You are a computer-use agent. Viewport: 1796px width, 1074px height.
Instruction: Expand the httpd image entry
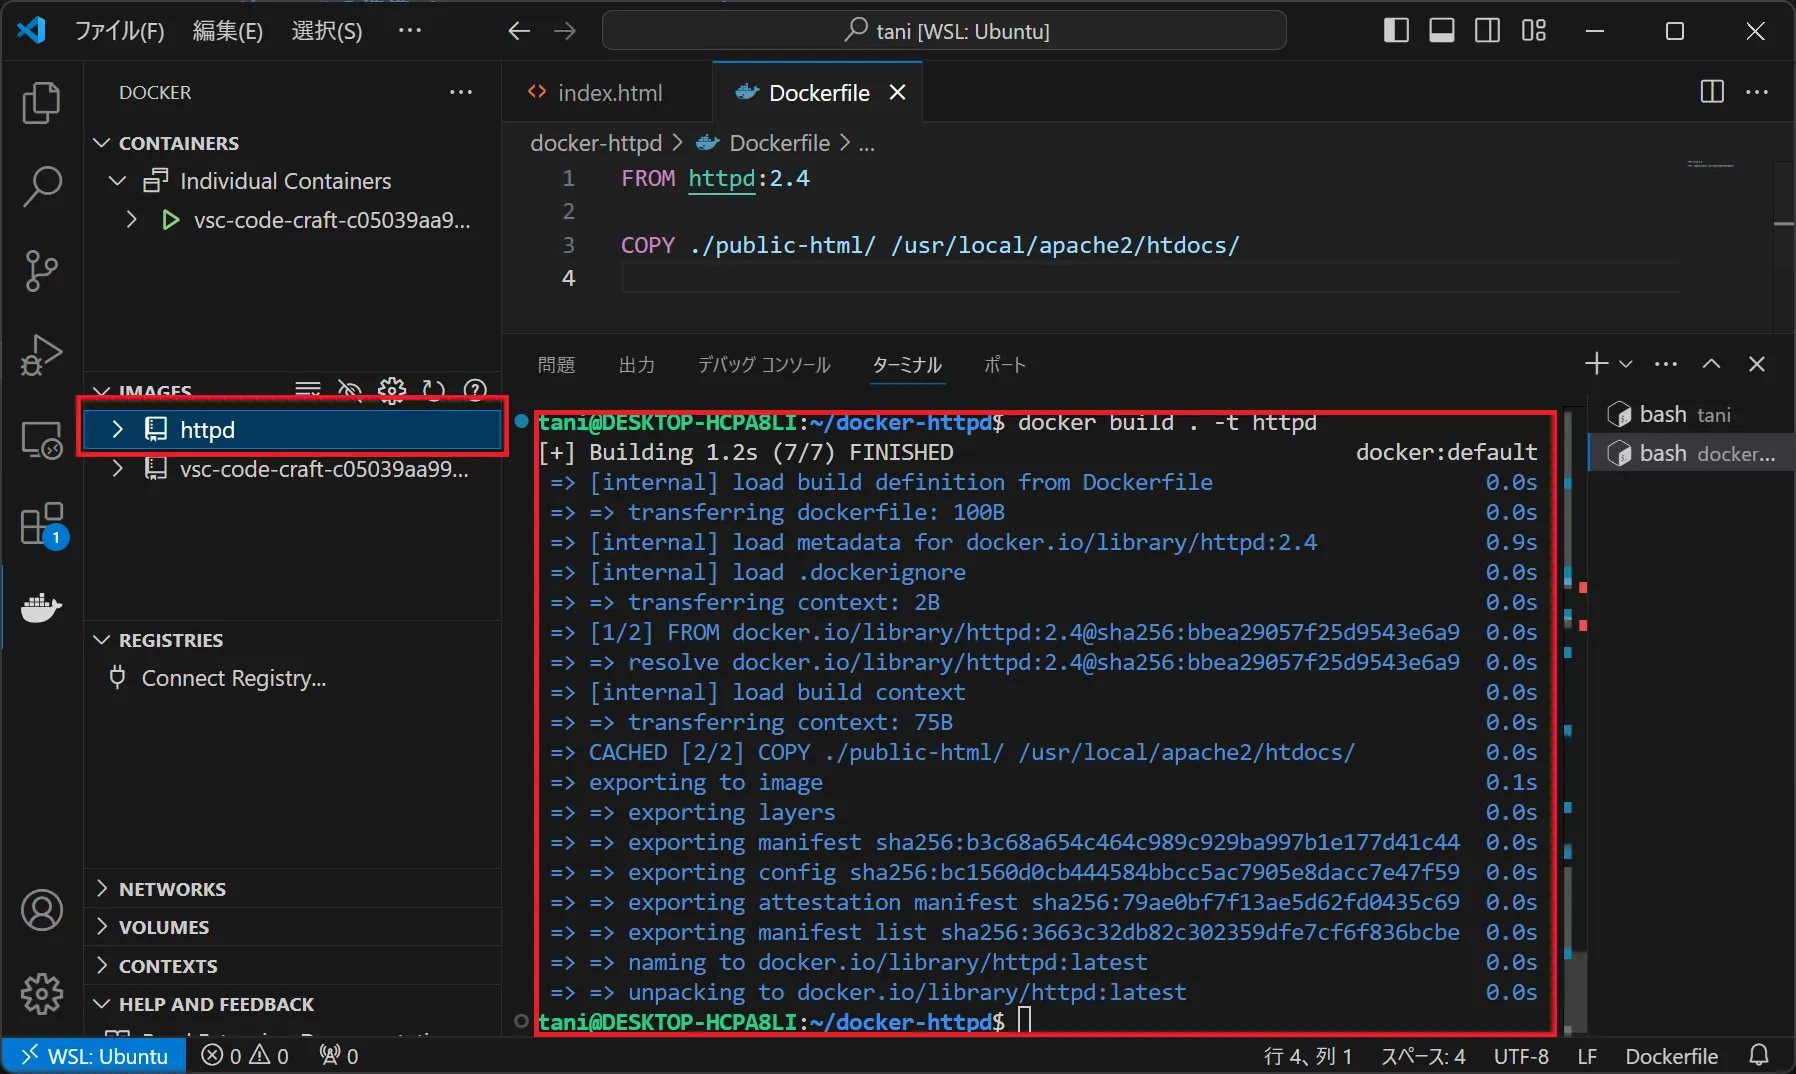click(x=117, y=429)
